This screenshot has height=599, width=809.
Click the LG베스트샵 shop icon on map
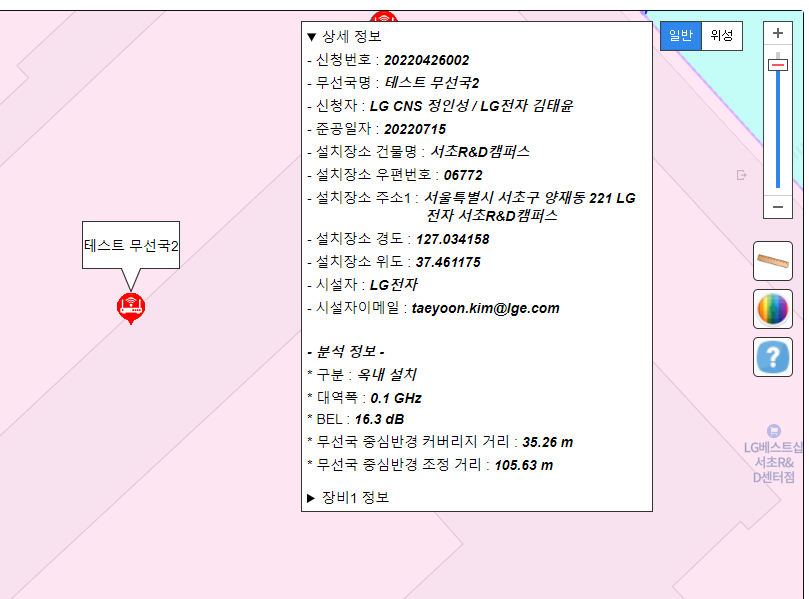point(773,430)
